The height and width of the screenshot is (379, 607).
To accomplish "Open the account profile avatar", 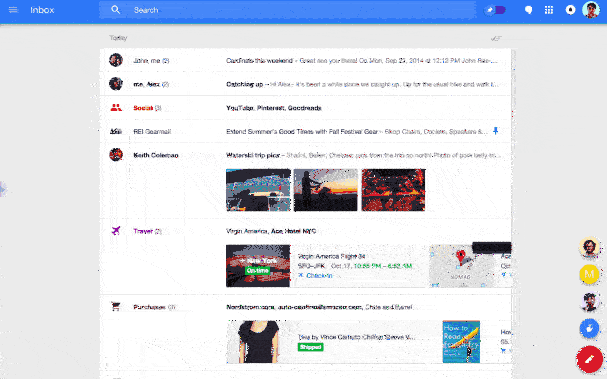I will click(591, 10).
